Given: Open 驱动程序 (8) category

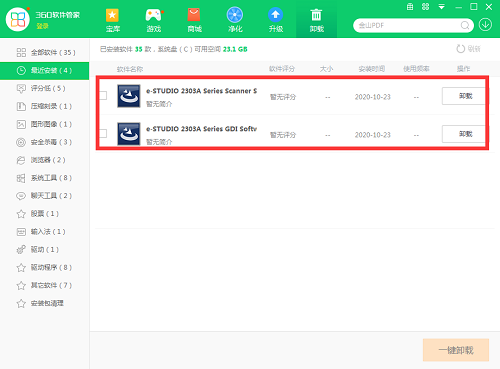Looking at the screenshot, I should click(45, 267).
